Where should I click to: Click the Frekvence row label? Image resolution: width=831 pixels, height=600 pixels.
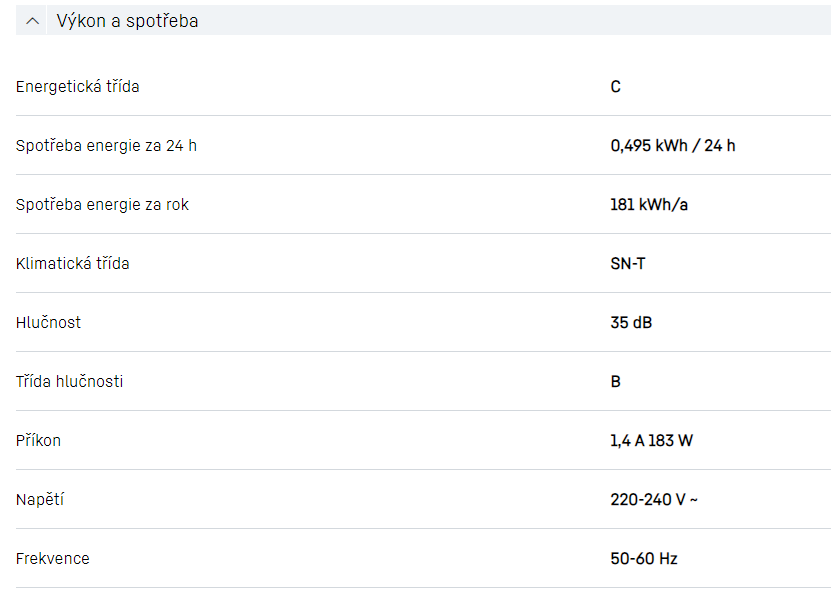pyautogui.click(x=53, y=559)
